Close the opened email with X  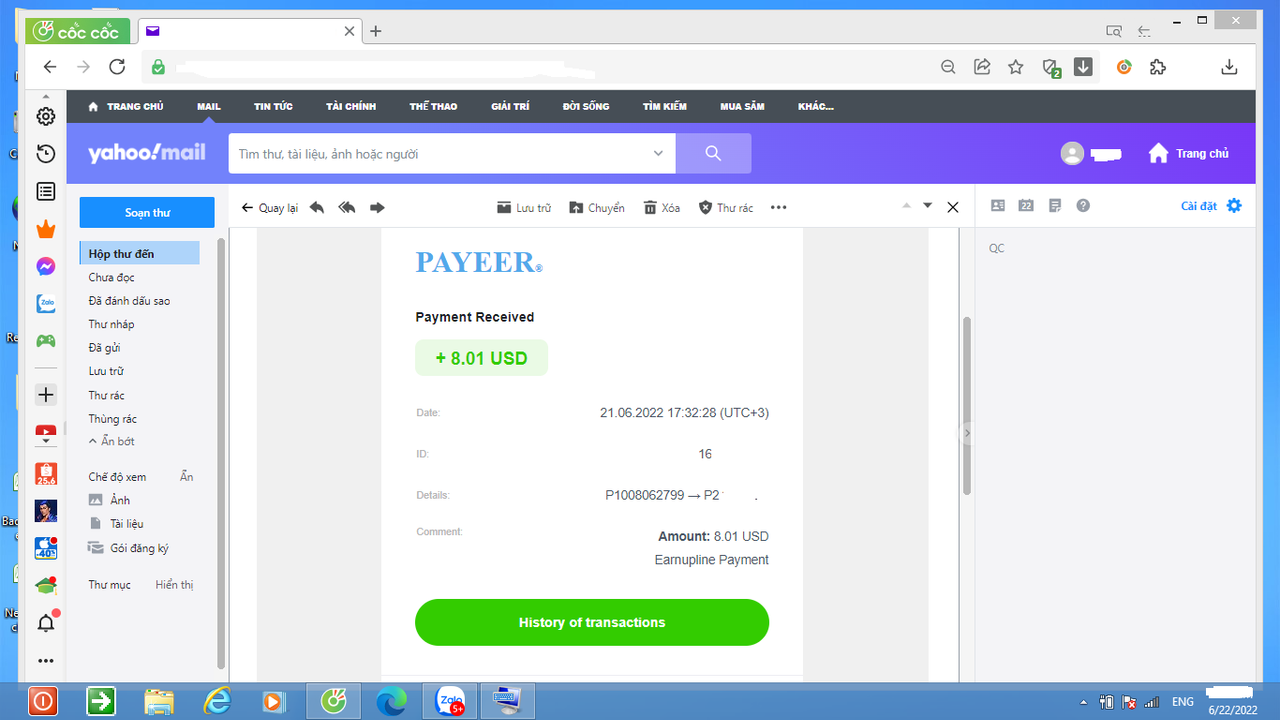(953, 207)
